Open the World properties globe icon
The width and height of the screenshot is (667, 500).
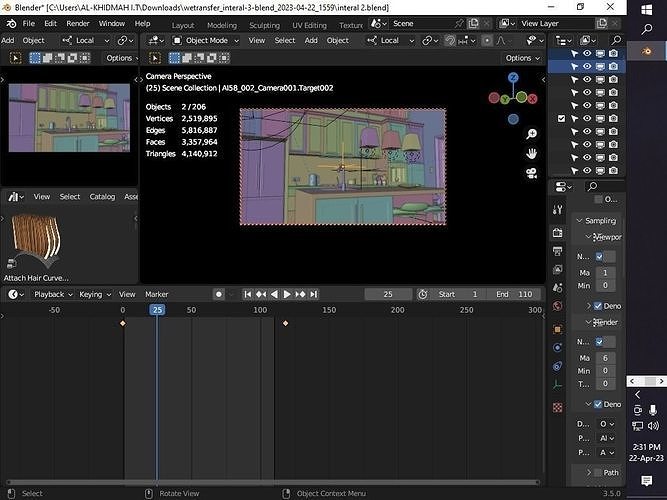click(558, 304)
